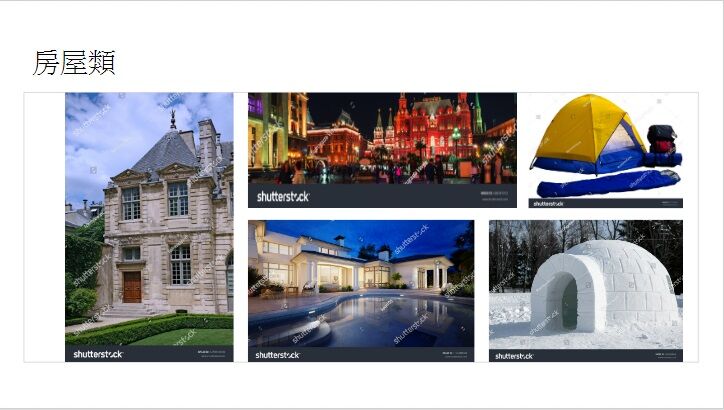Click shutterstock logo under the villa photo
The height and width of the screenshot is (410, 724).
click(x=278, y=355)
